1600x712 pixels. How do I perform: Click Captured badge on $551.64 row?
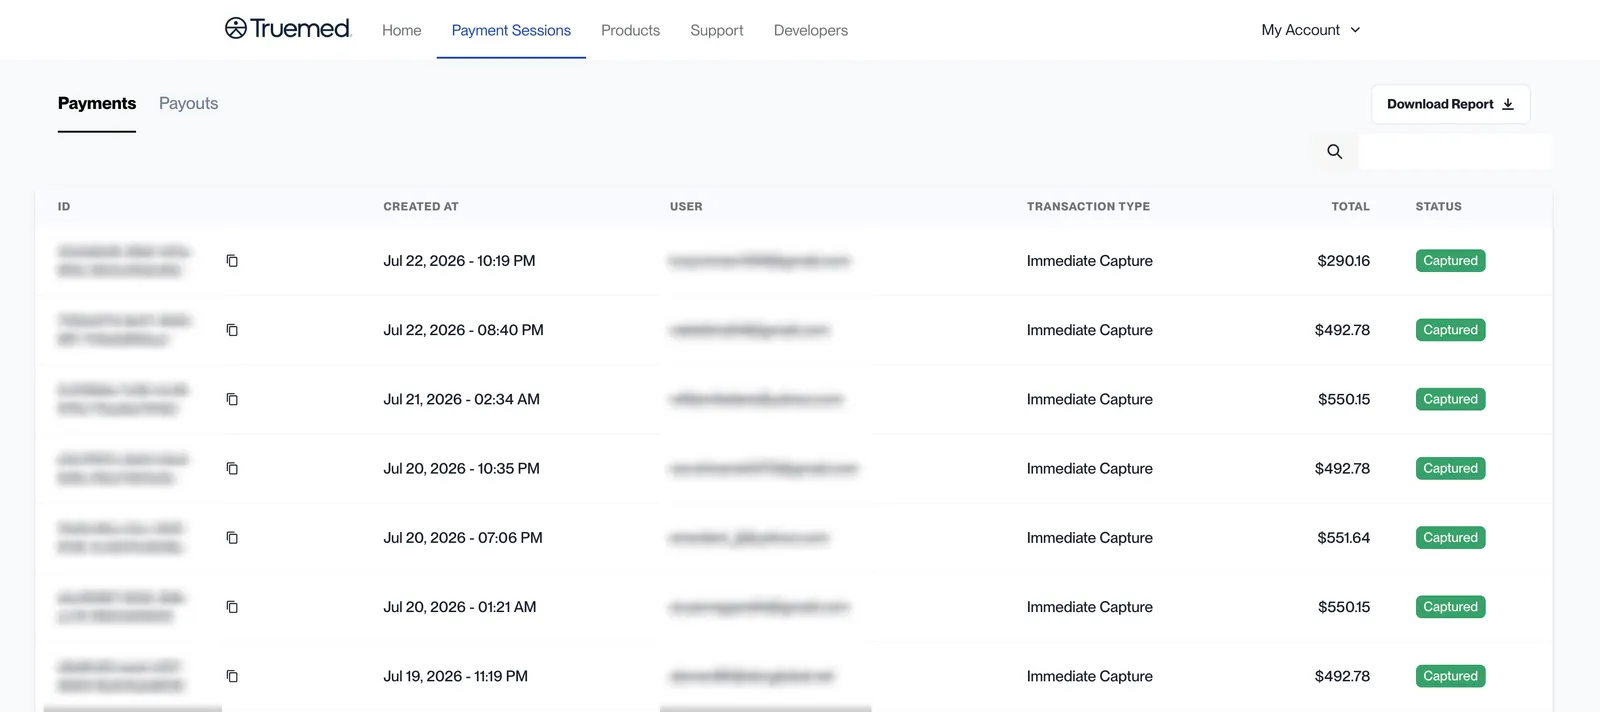1450,538
